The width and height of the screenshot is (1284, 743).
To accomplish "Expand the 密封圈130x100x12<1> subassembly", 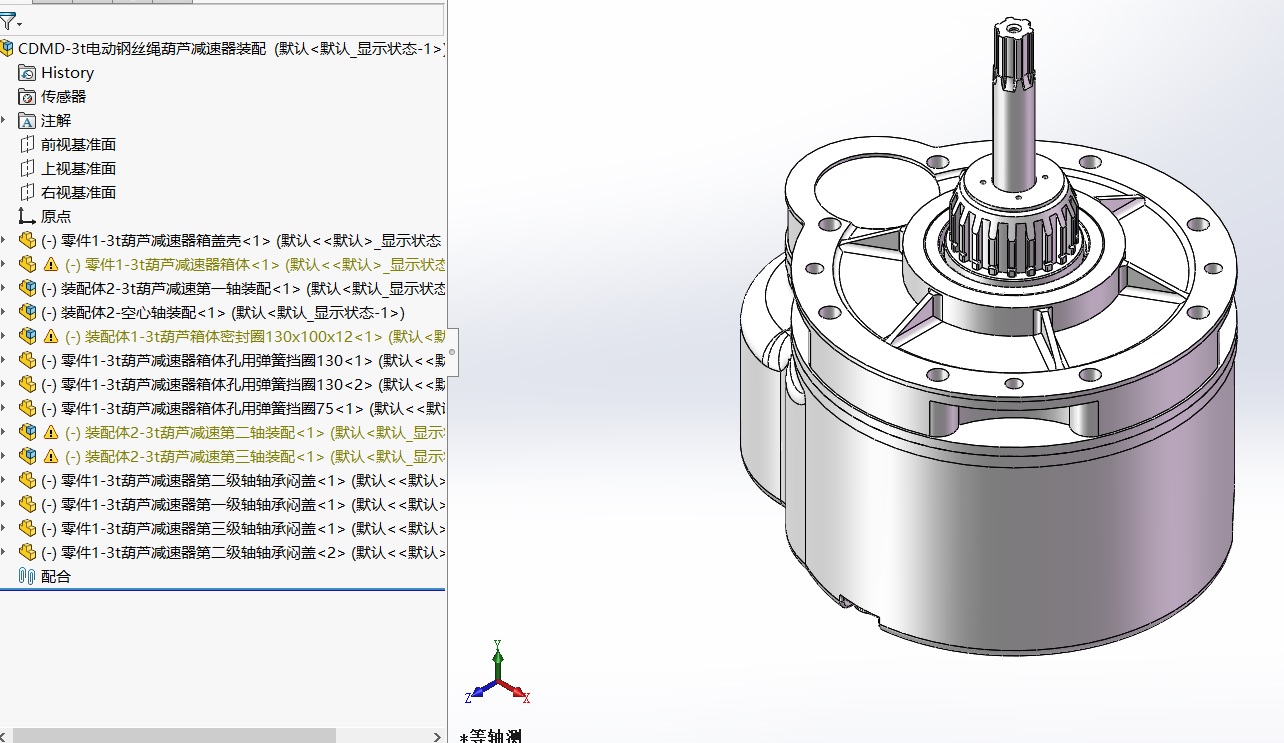I will click(4, 336).
